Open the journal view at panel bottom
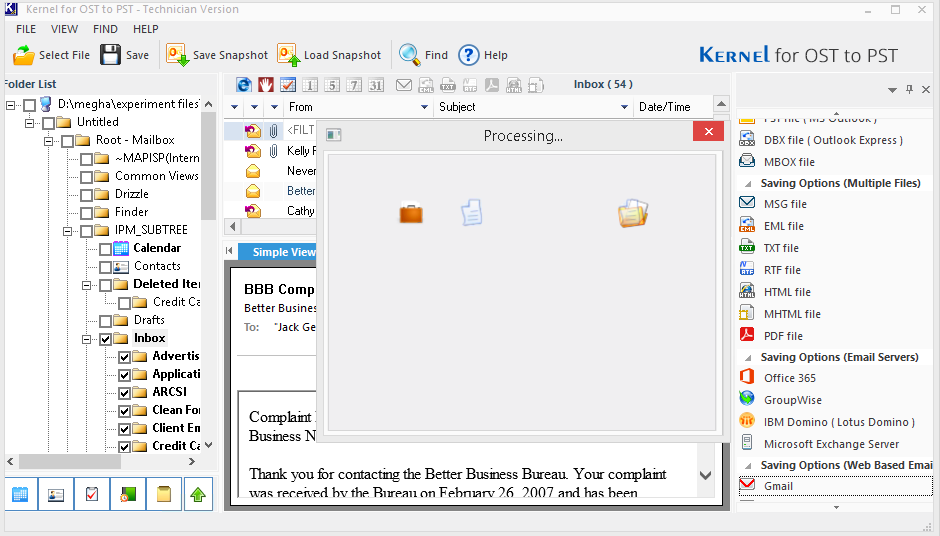The width and height of the screenshot is (940, 536). 128,494
